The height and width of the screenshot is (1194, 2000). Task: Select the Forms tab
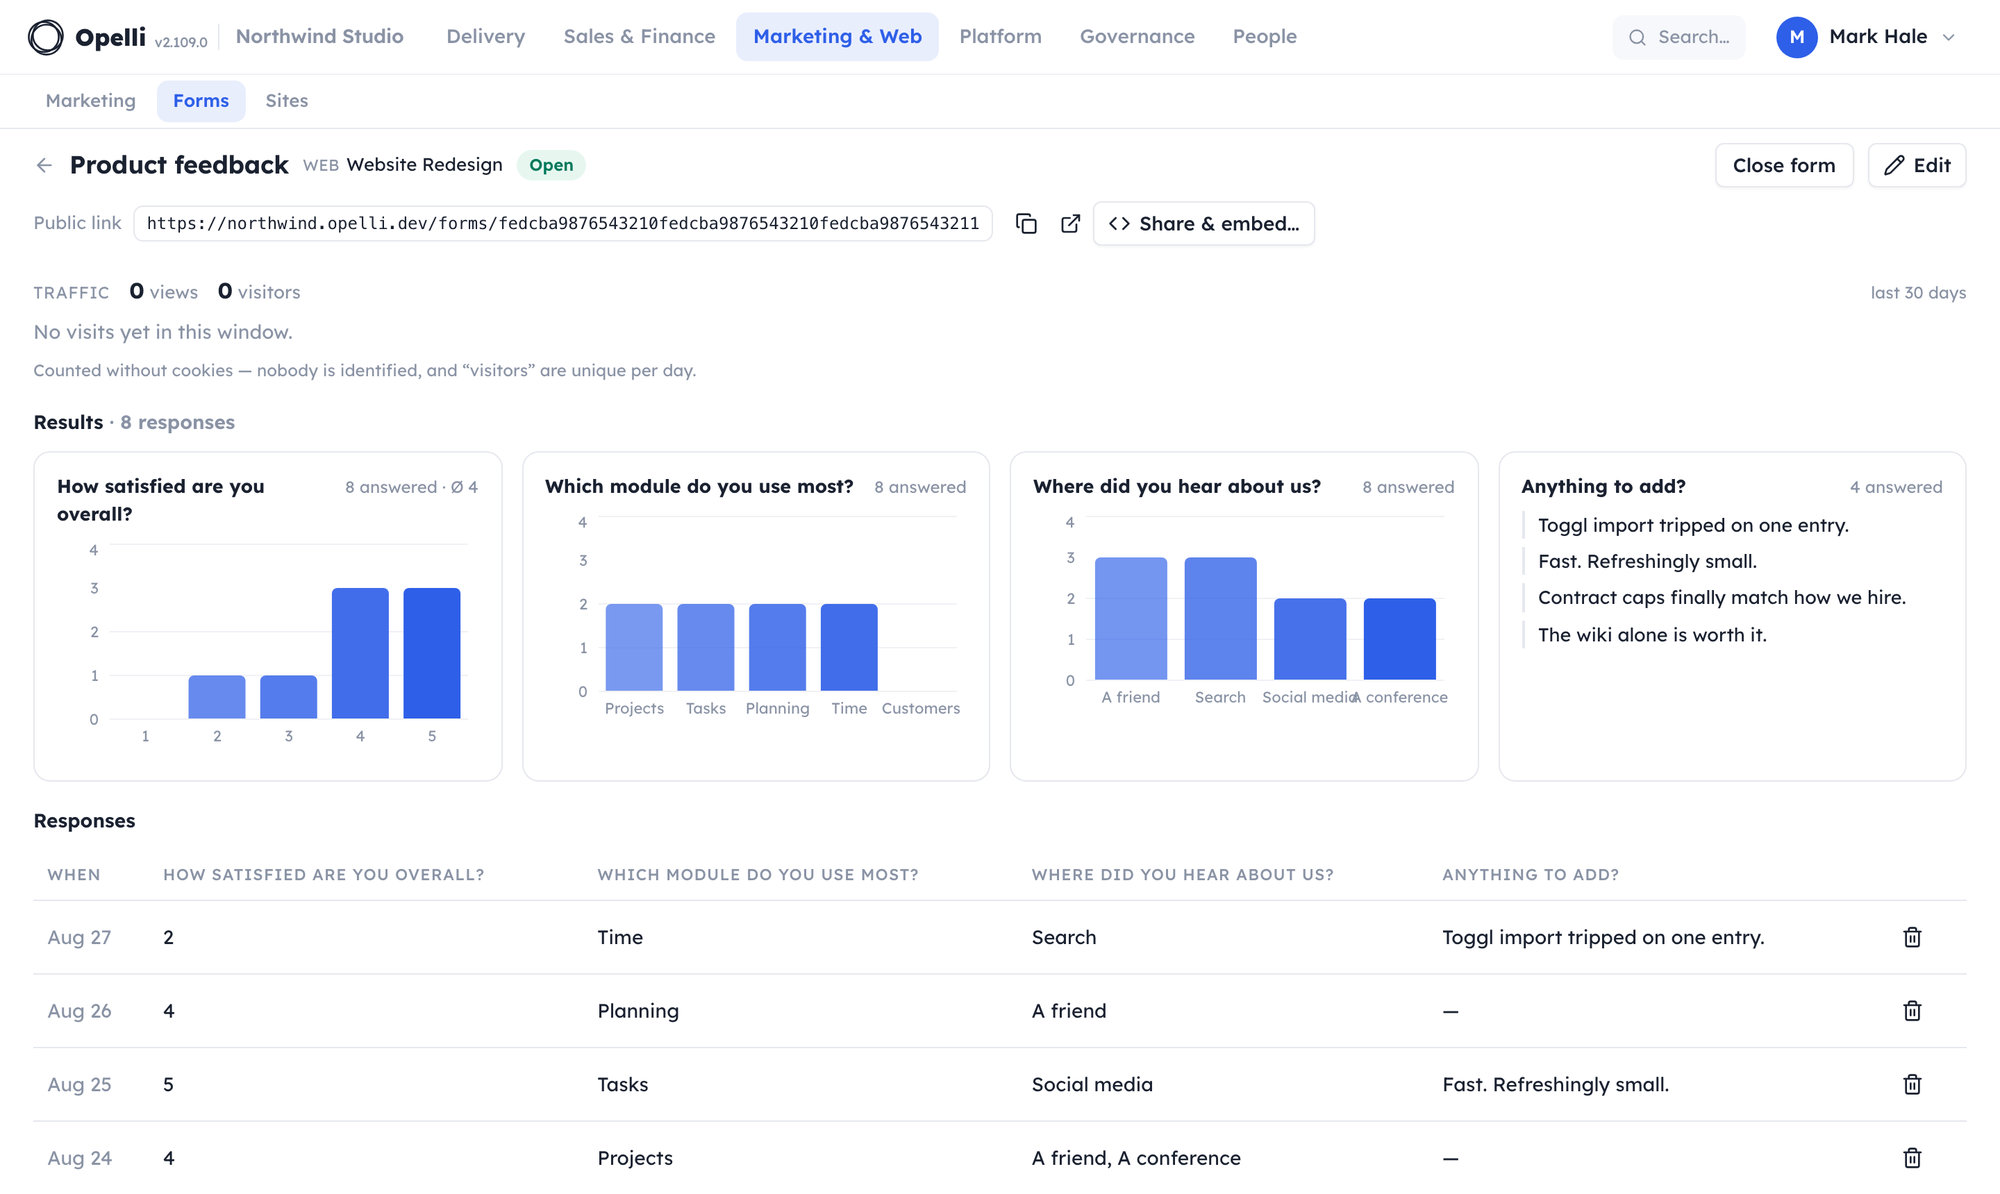point(201,101)
